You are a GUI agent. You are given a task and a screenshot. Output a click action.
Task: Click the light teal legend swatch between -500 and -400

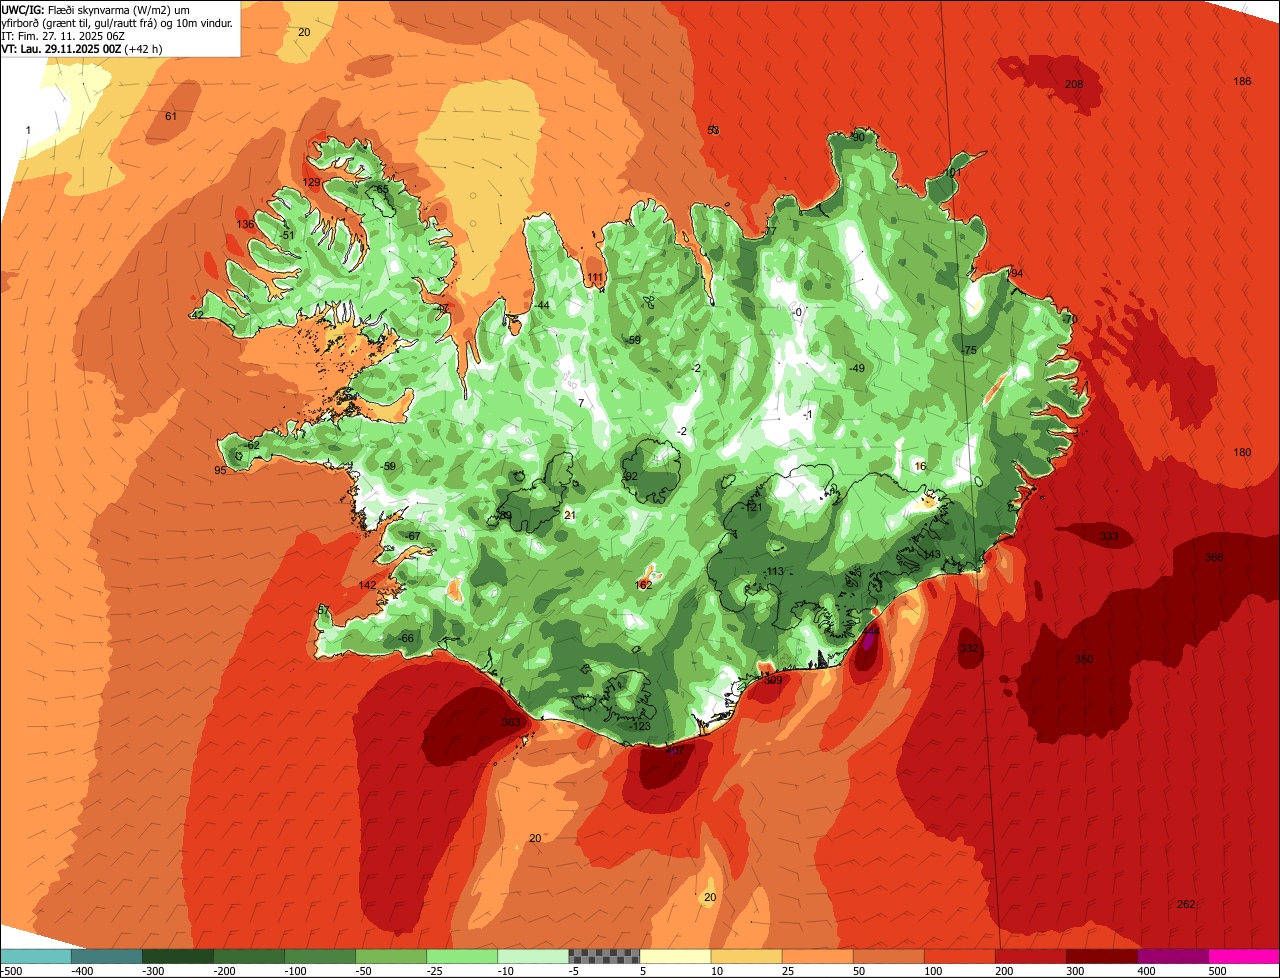tap(35, 956)
